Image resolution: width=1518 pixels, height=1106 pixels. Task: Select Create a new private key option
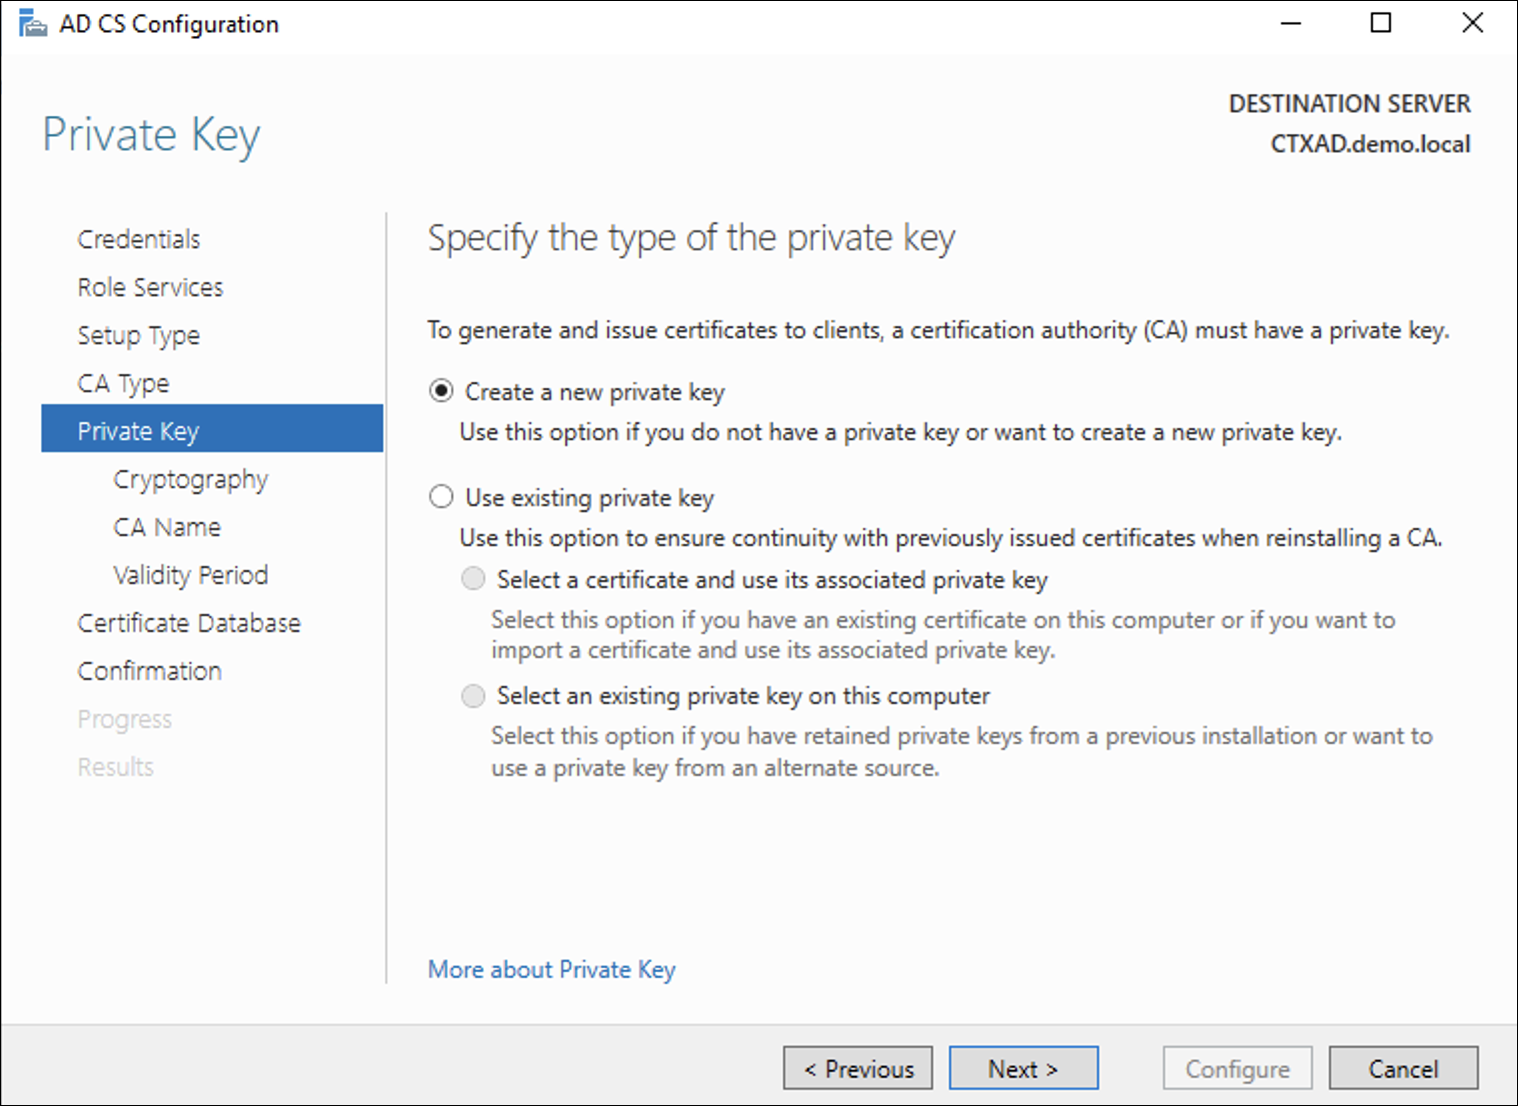441,391
